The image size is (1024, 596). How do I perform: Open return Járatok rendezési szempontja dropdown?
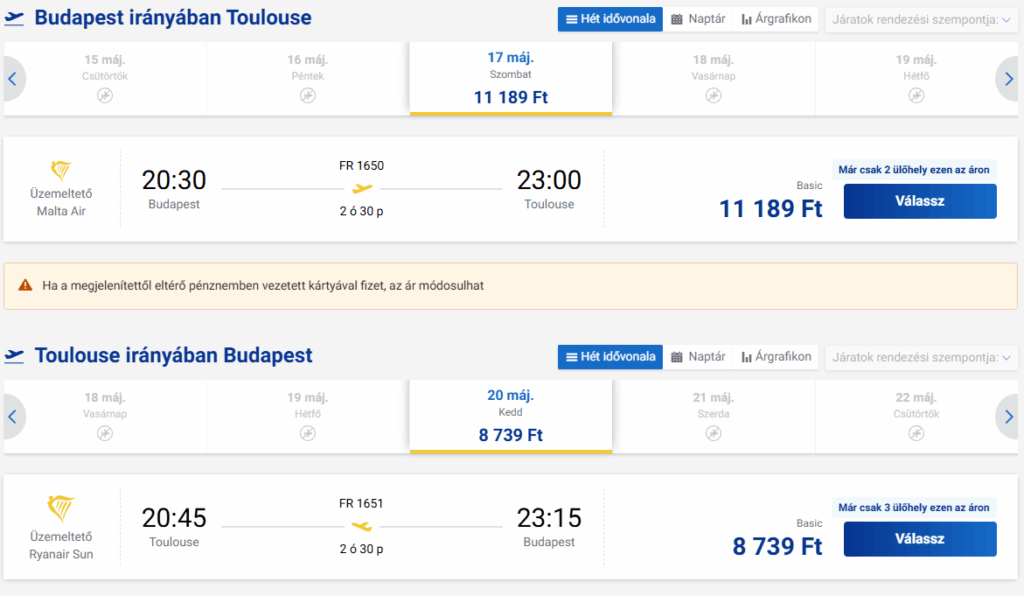(920, 357)
